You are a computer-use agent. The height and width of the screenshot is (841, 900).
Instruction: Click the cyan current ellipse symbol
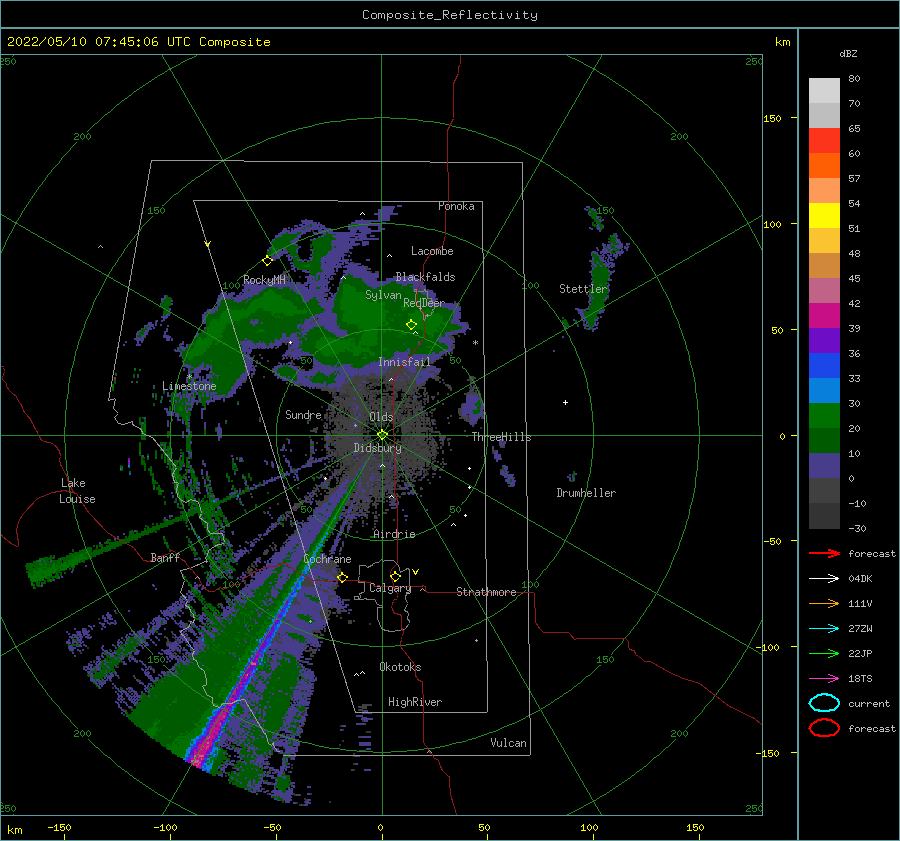[x=824, y=703]
